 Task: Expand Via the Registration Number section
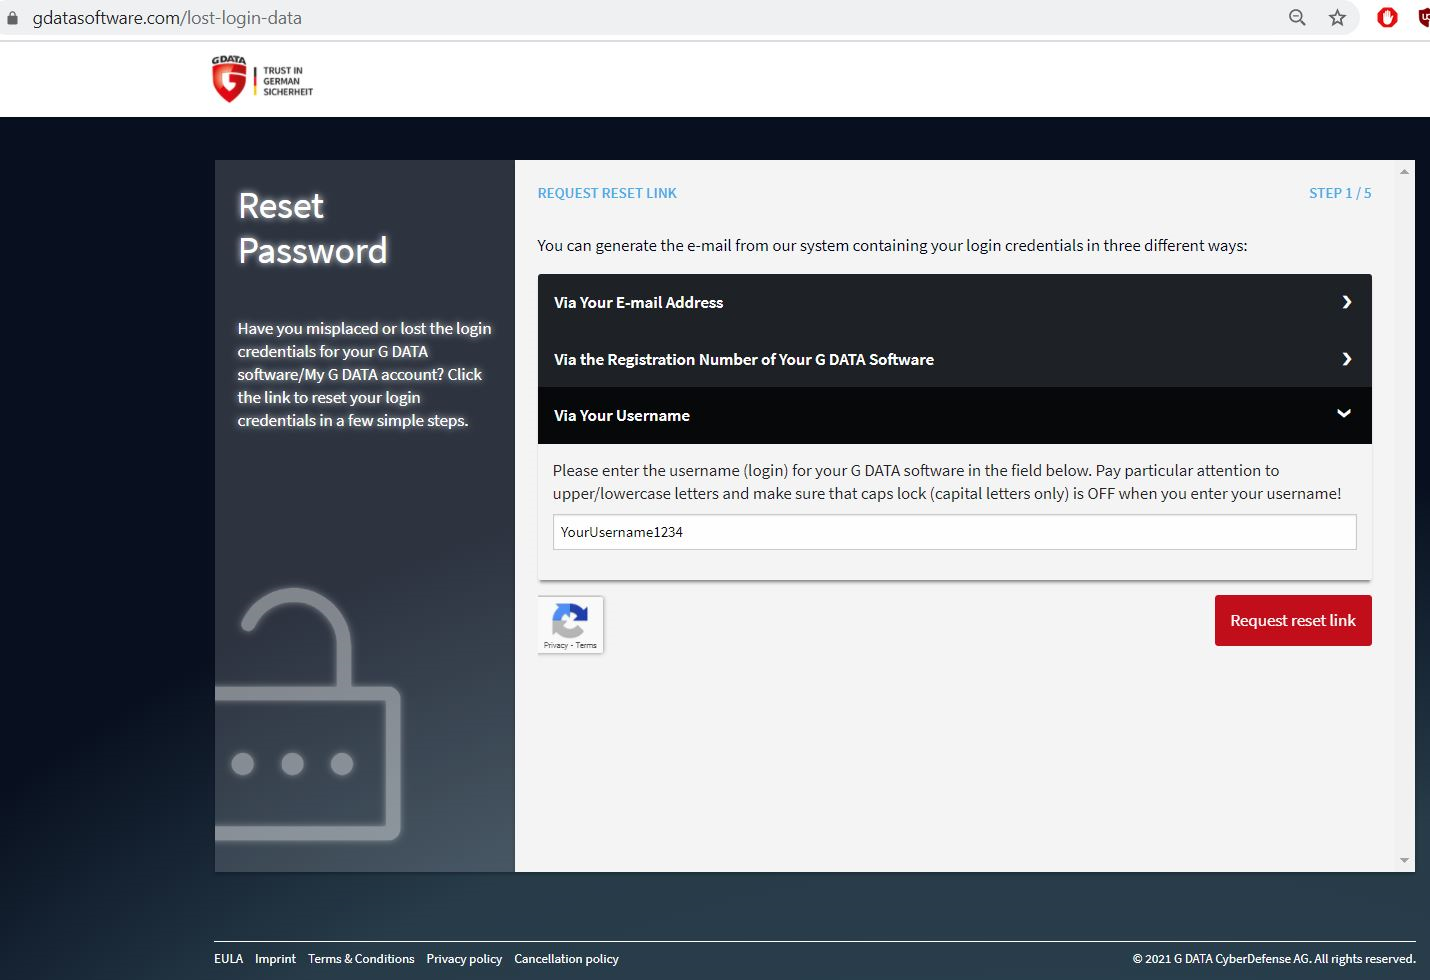click(955, 359)
